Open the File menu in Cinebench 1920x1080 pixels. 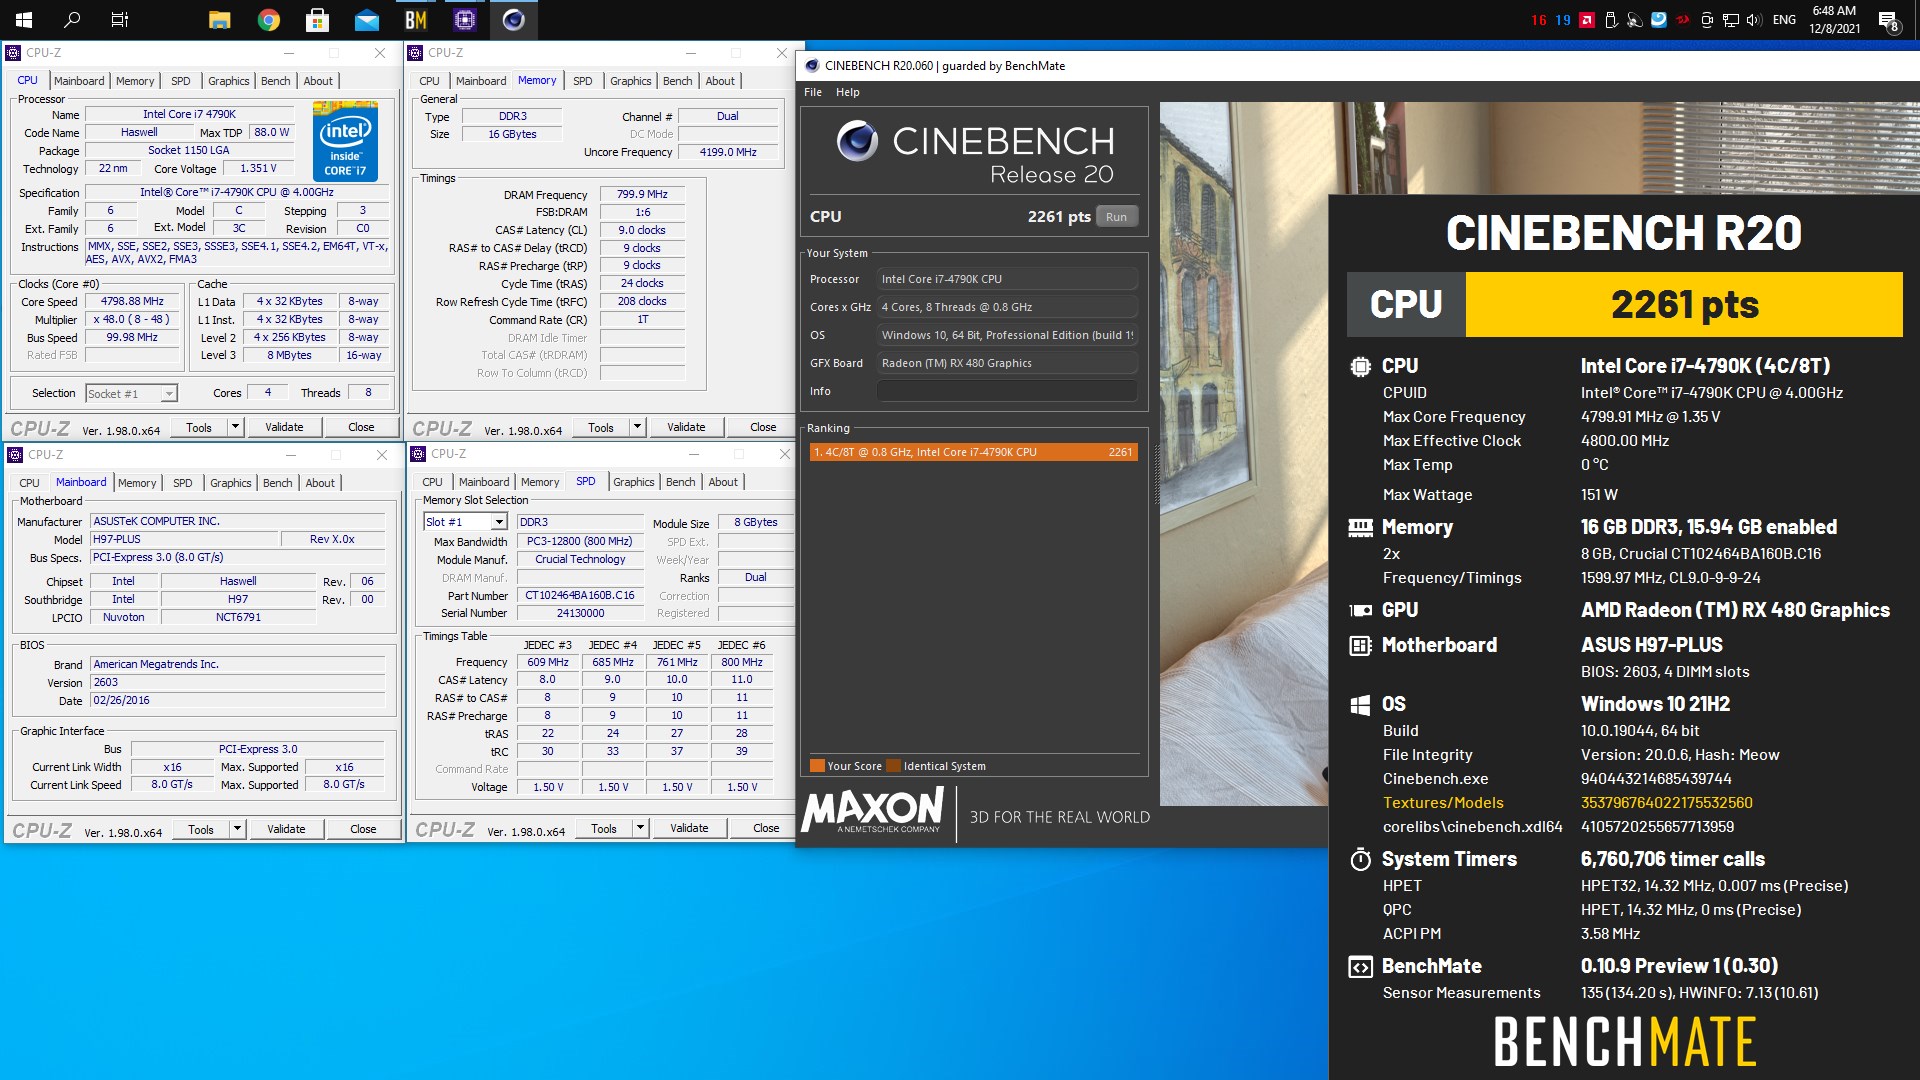point(813,92)
